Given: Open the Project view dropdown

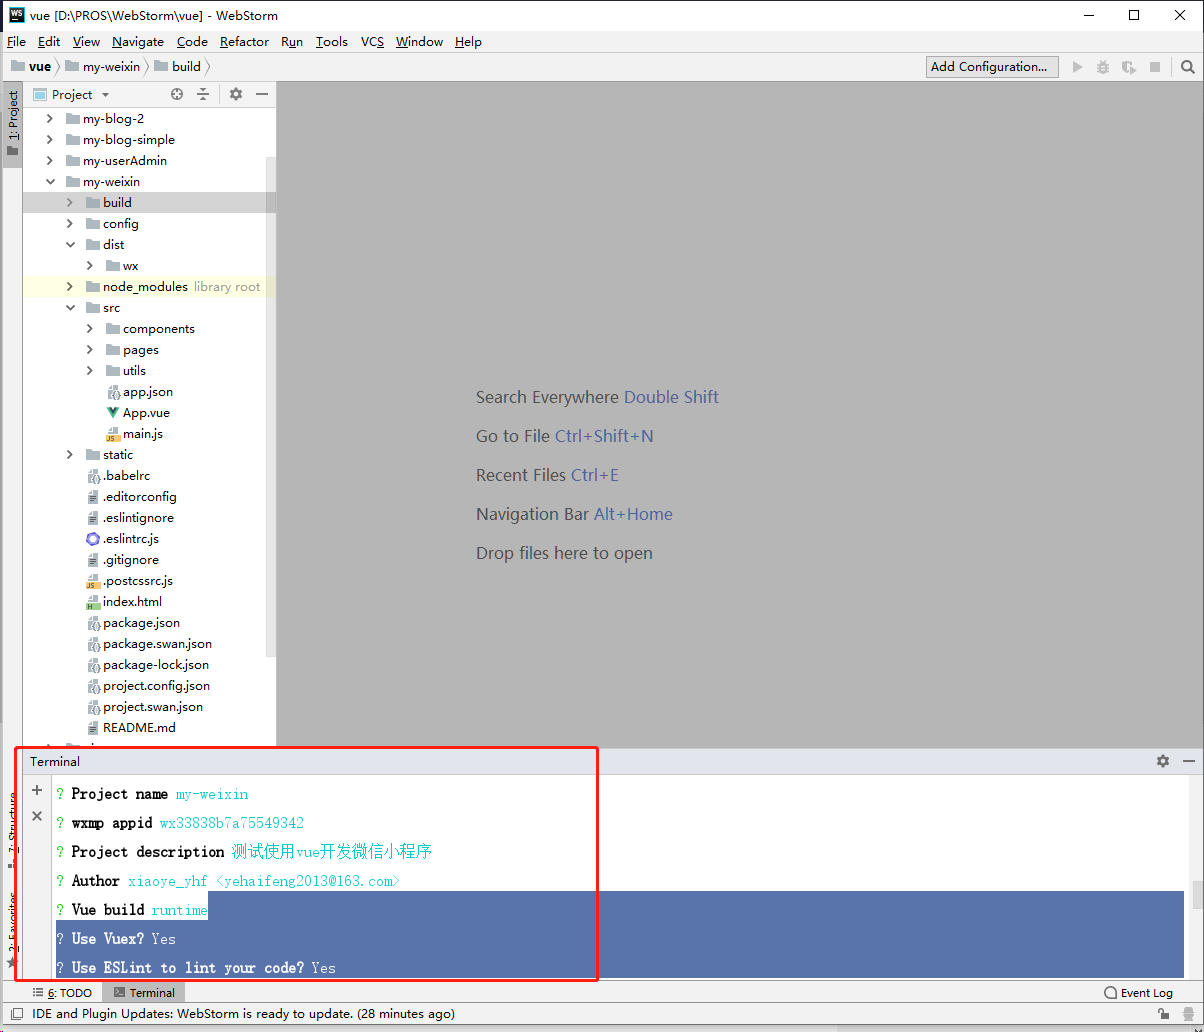Looking at the screenshot, I should click(105, 95).
